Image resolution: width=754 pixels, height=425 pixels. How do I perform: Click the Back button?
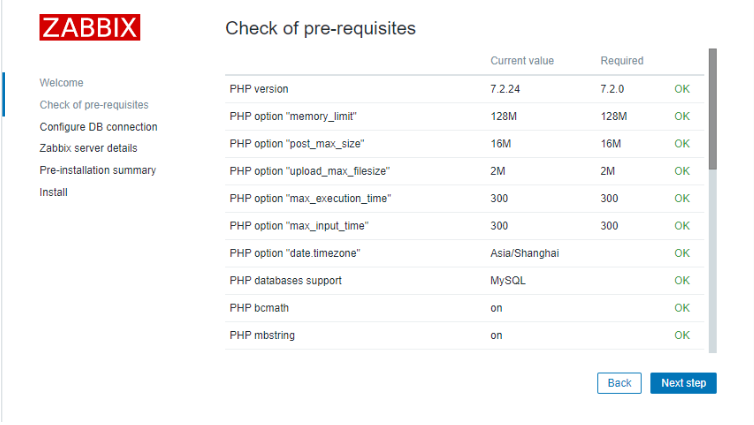[619, 383]
